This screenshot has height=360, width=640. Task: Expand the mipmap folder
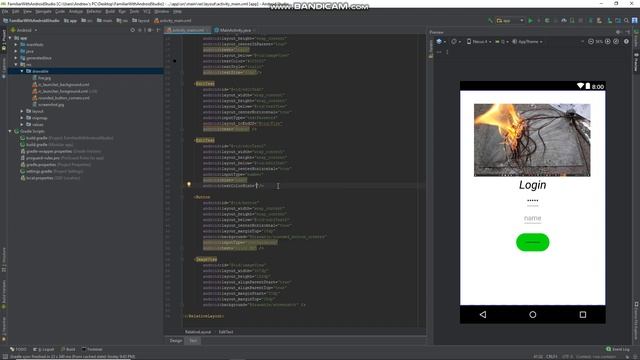point(22,118)
